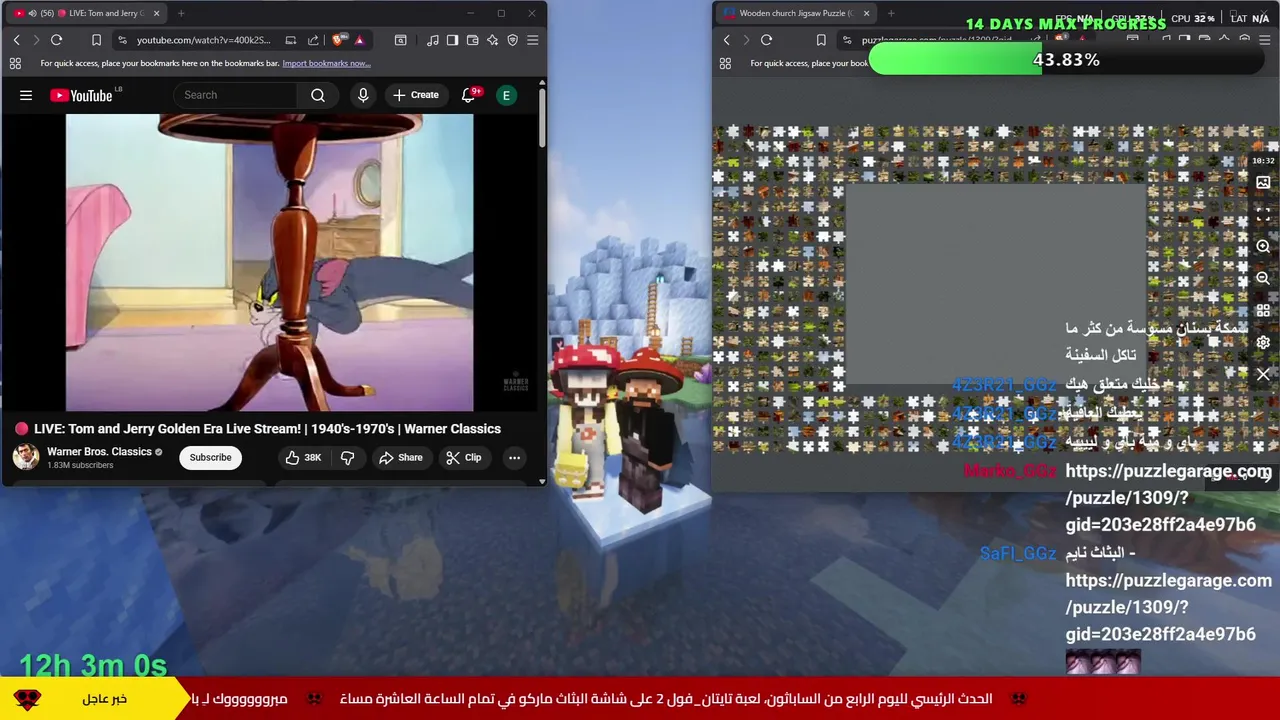1280x720 pixels.
Task: Open the puzzle settings gear
Action: click(x=1263, y=342)
